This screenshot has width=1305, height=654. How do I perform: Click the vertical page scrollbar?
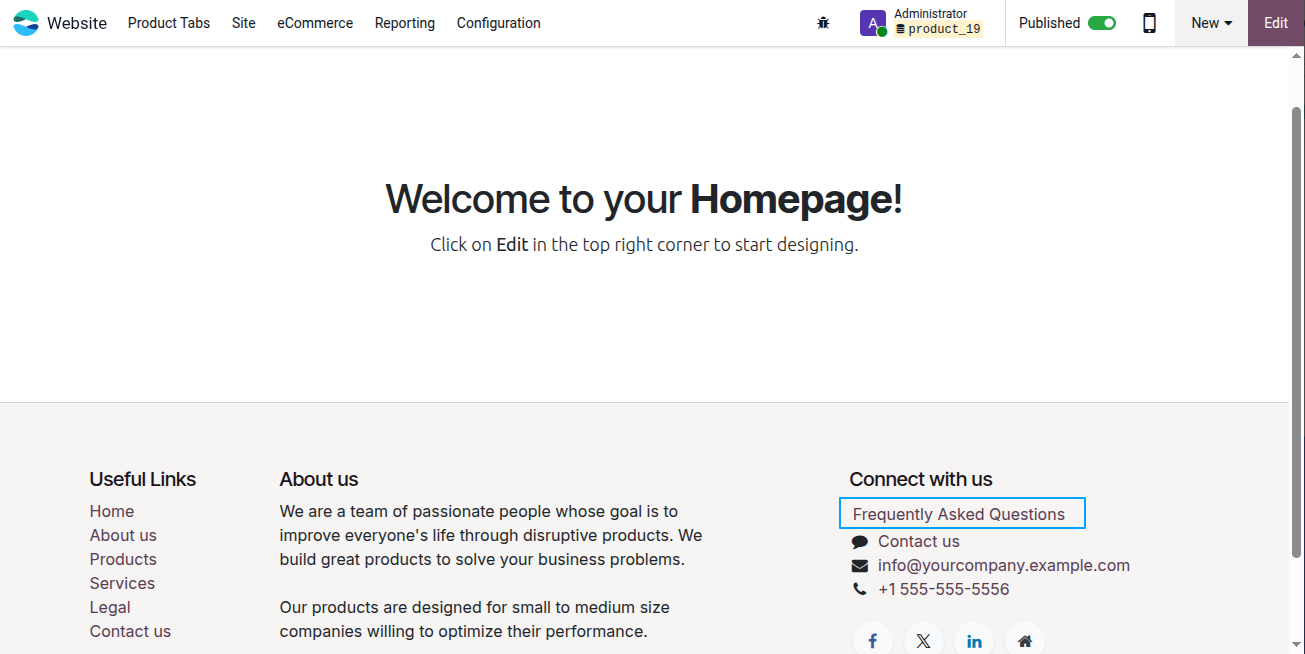point(1297,331)
